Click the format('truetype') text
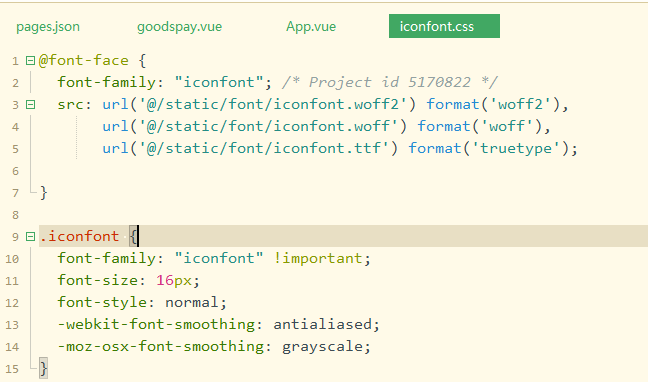 coord(488,148)
